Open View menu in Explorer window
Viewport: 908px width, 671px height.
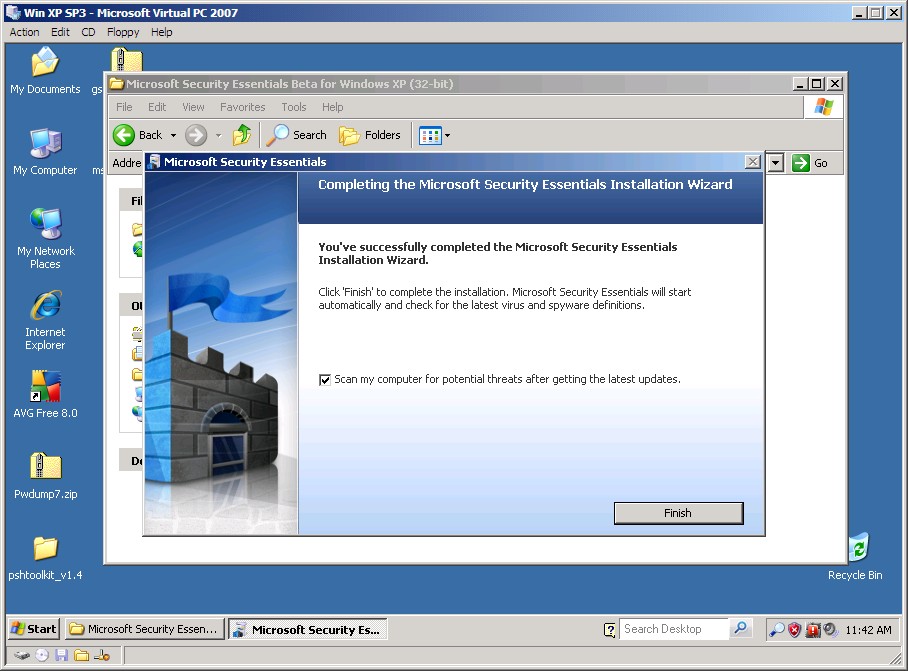click(x=193, y=107)
